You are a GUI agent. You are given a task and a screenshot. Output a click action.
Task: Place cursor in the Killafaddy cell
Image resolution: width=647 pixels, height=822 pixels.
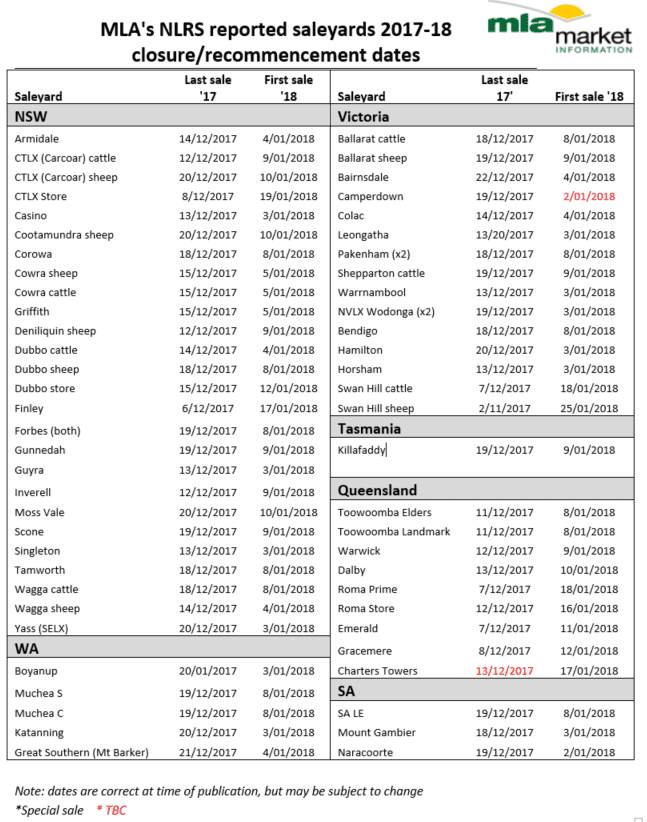[x=362, y=450]
